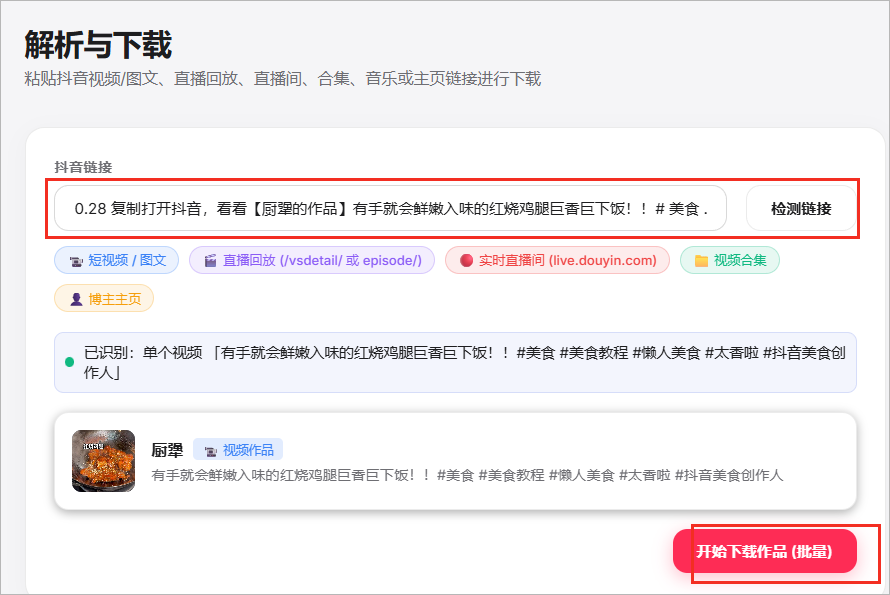
Task: Click the clapperboard icon in 直播回放 tag
Action: click(x=211, y=261)
